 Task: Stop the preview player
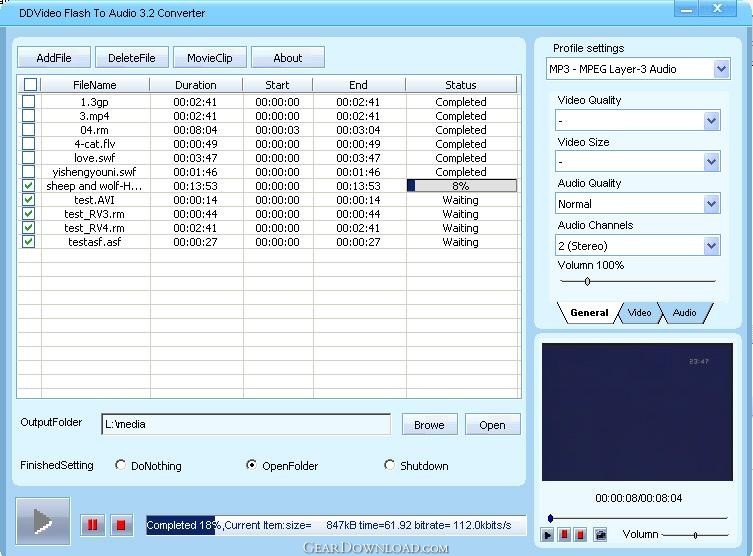580,534
